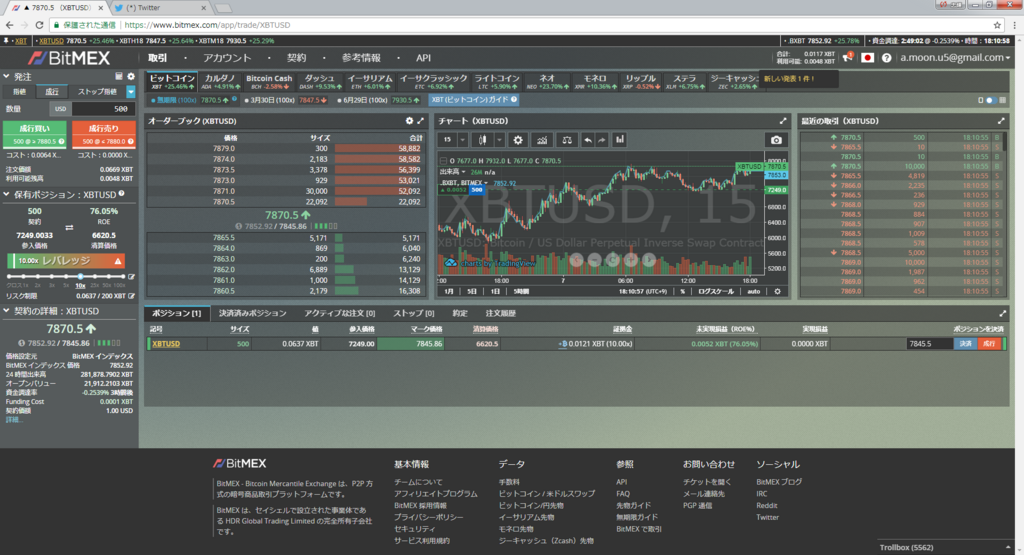The height and width of the screenshot is (555, 1024).
Task: Set leverage slider to 25x mark
Action: [x=95, y=277]
